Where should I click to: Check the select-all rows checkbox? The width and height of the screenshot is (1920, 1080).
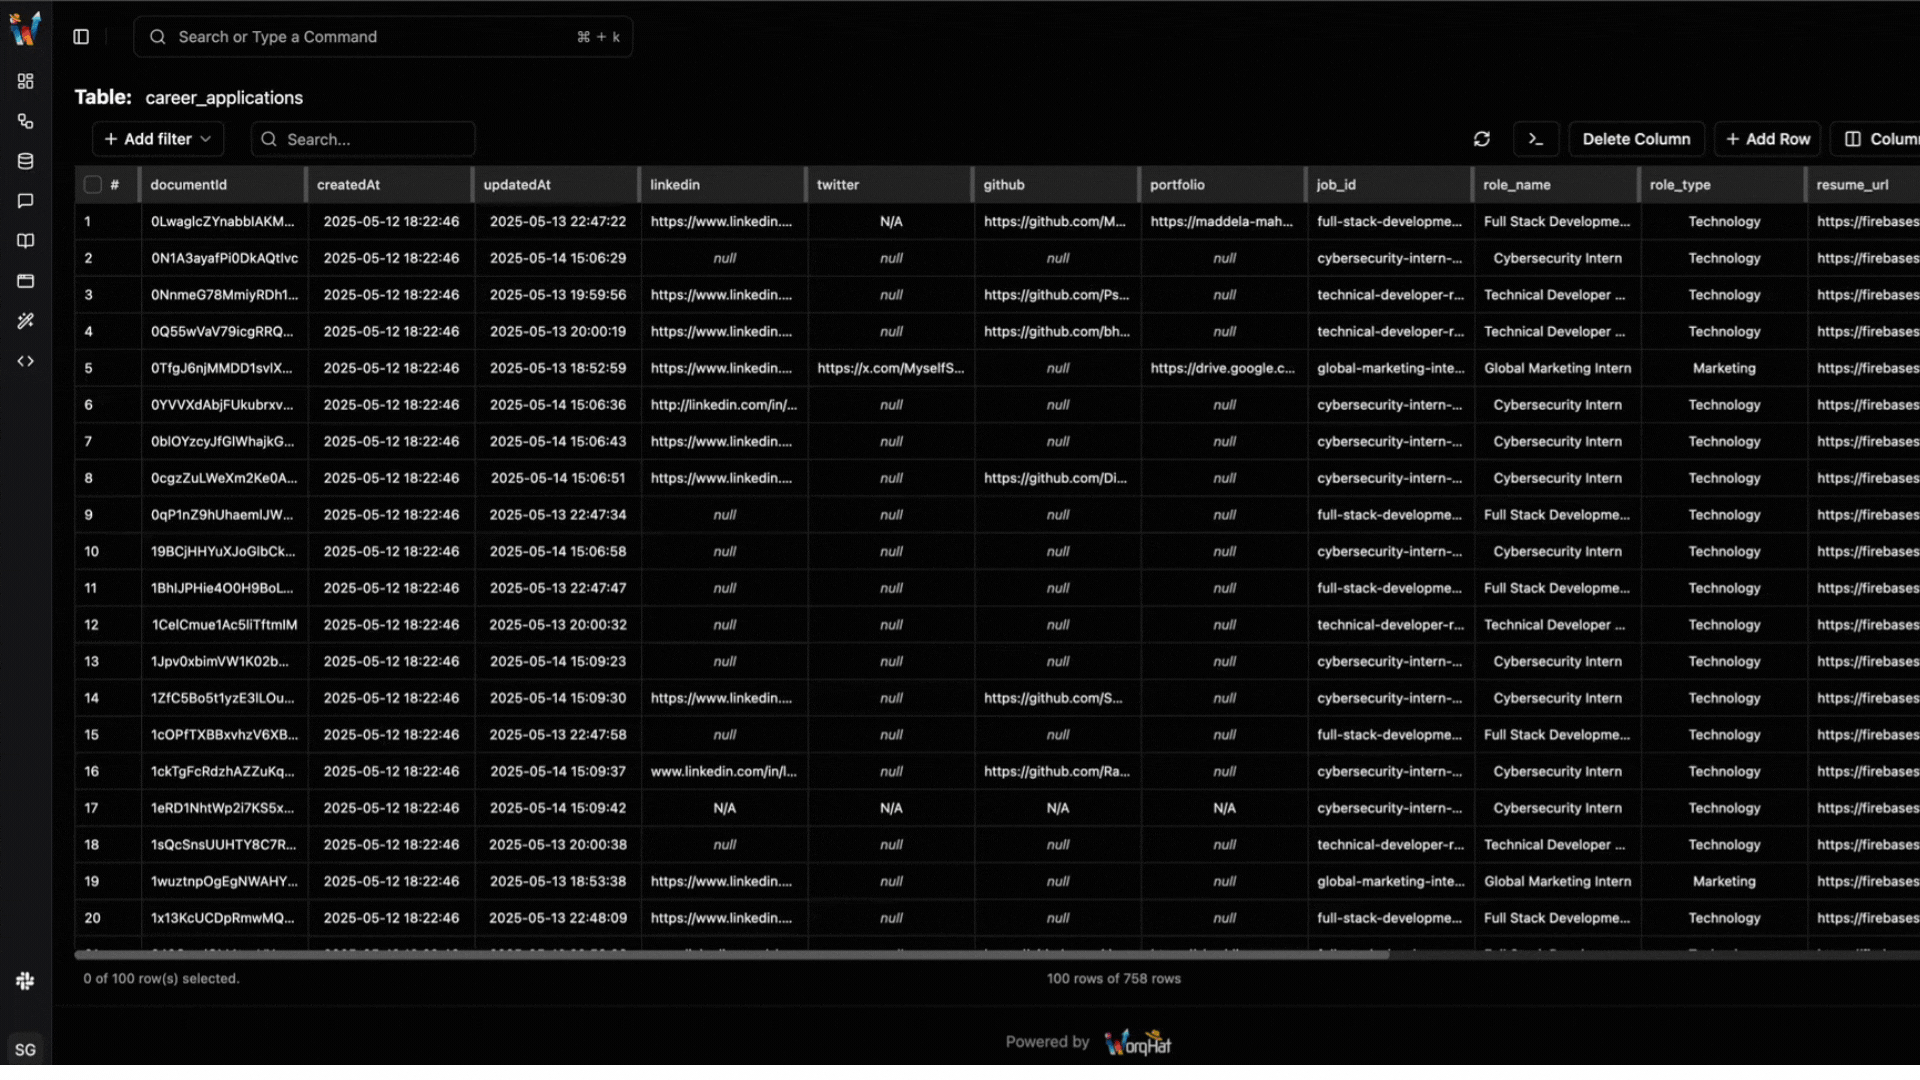coord(93,185)
